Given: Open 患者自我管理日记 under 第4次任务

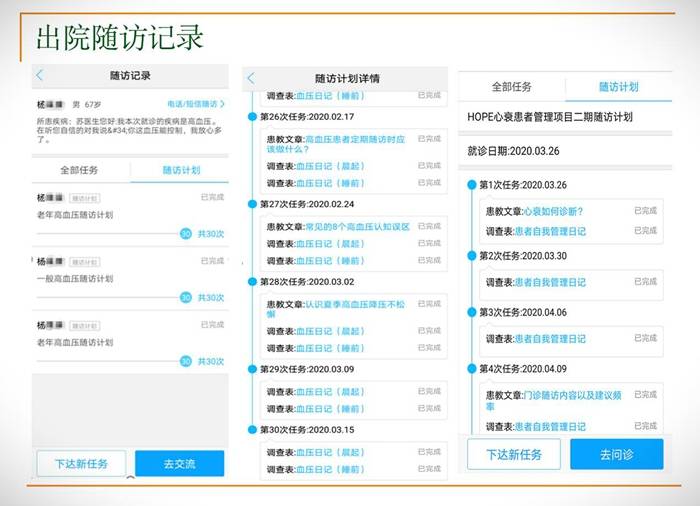Looking at the screenshot, I should [550, 427].
